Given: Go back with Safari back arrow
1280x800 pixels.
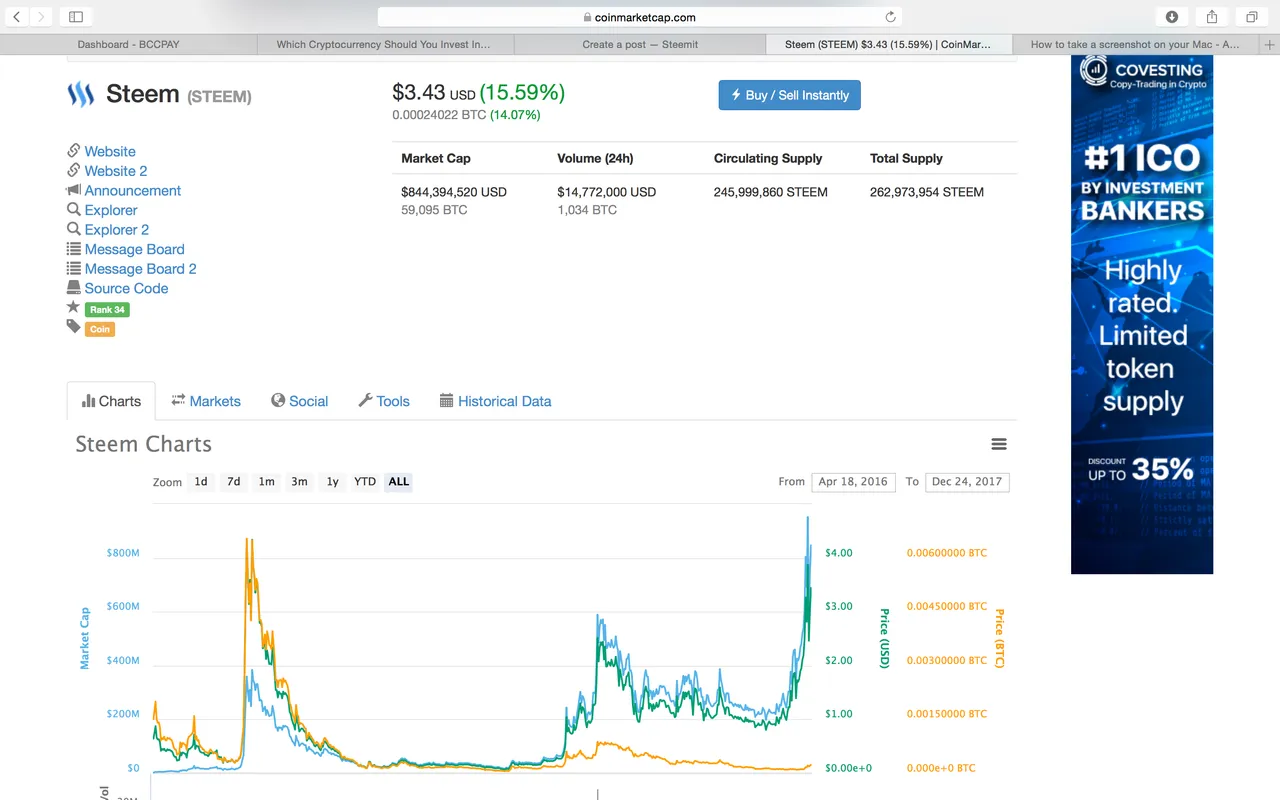Looking at the screenshot, I should click(x=17, y=17).
